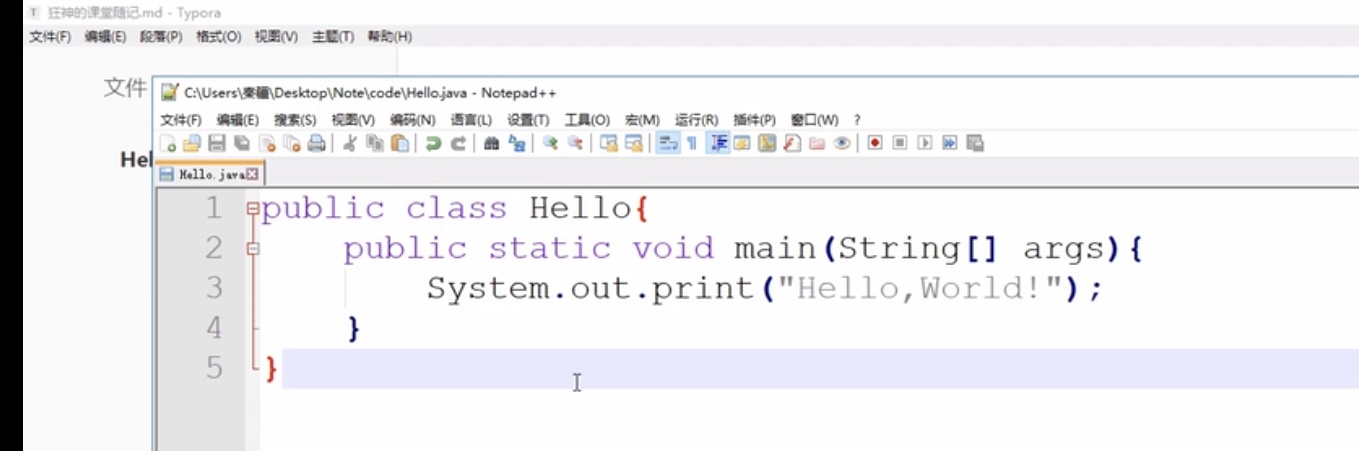Click line number 5 in margin
Screen dimensions: 1359x451
214,368
